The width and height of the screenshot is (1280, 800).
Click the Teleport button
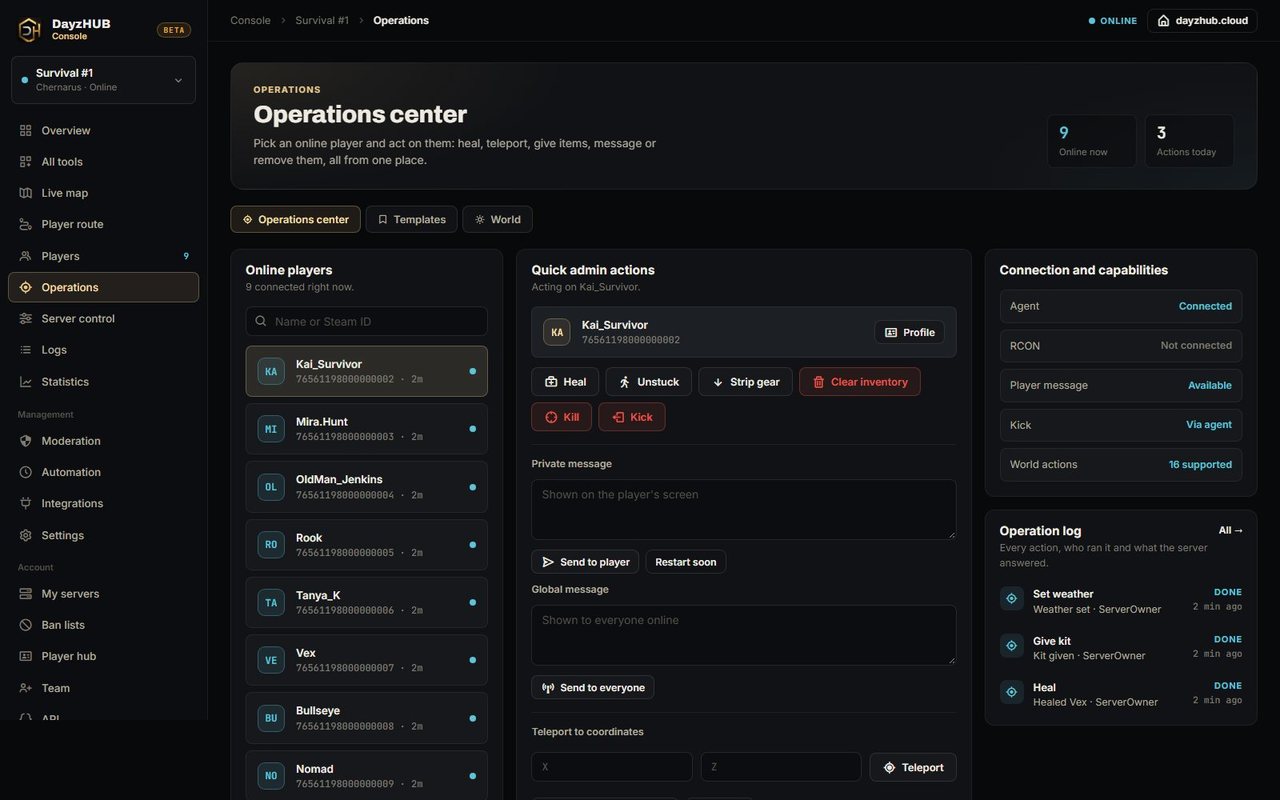pyautogui.click(x=913, y=768)
